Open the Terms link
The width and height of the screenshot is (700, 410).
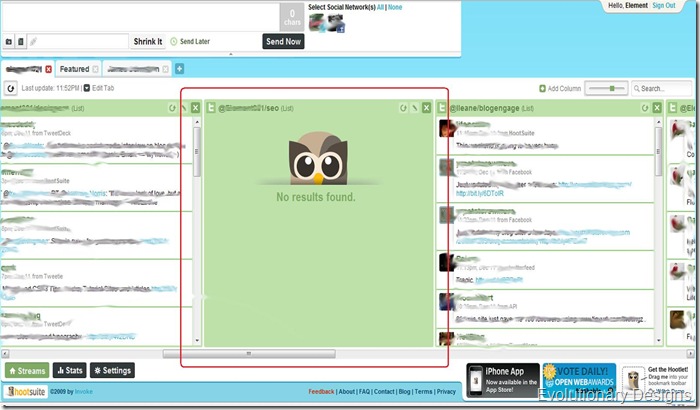click(x=423, y=392)
